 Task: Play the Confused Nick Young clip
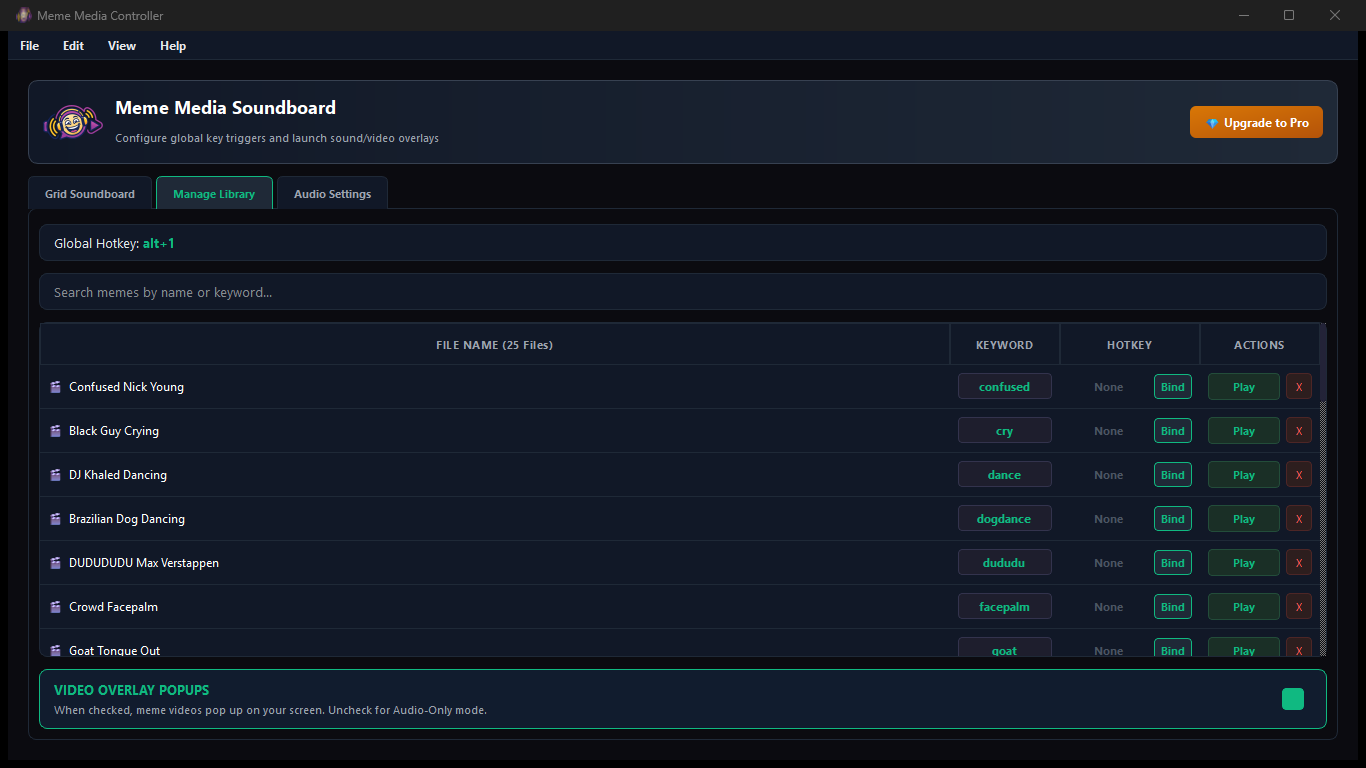[1244, 387]
